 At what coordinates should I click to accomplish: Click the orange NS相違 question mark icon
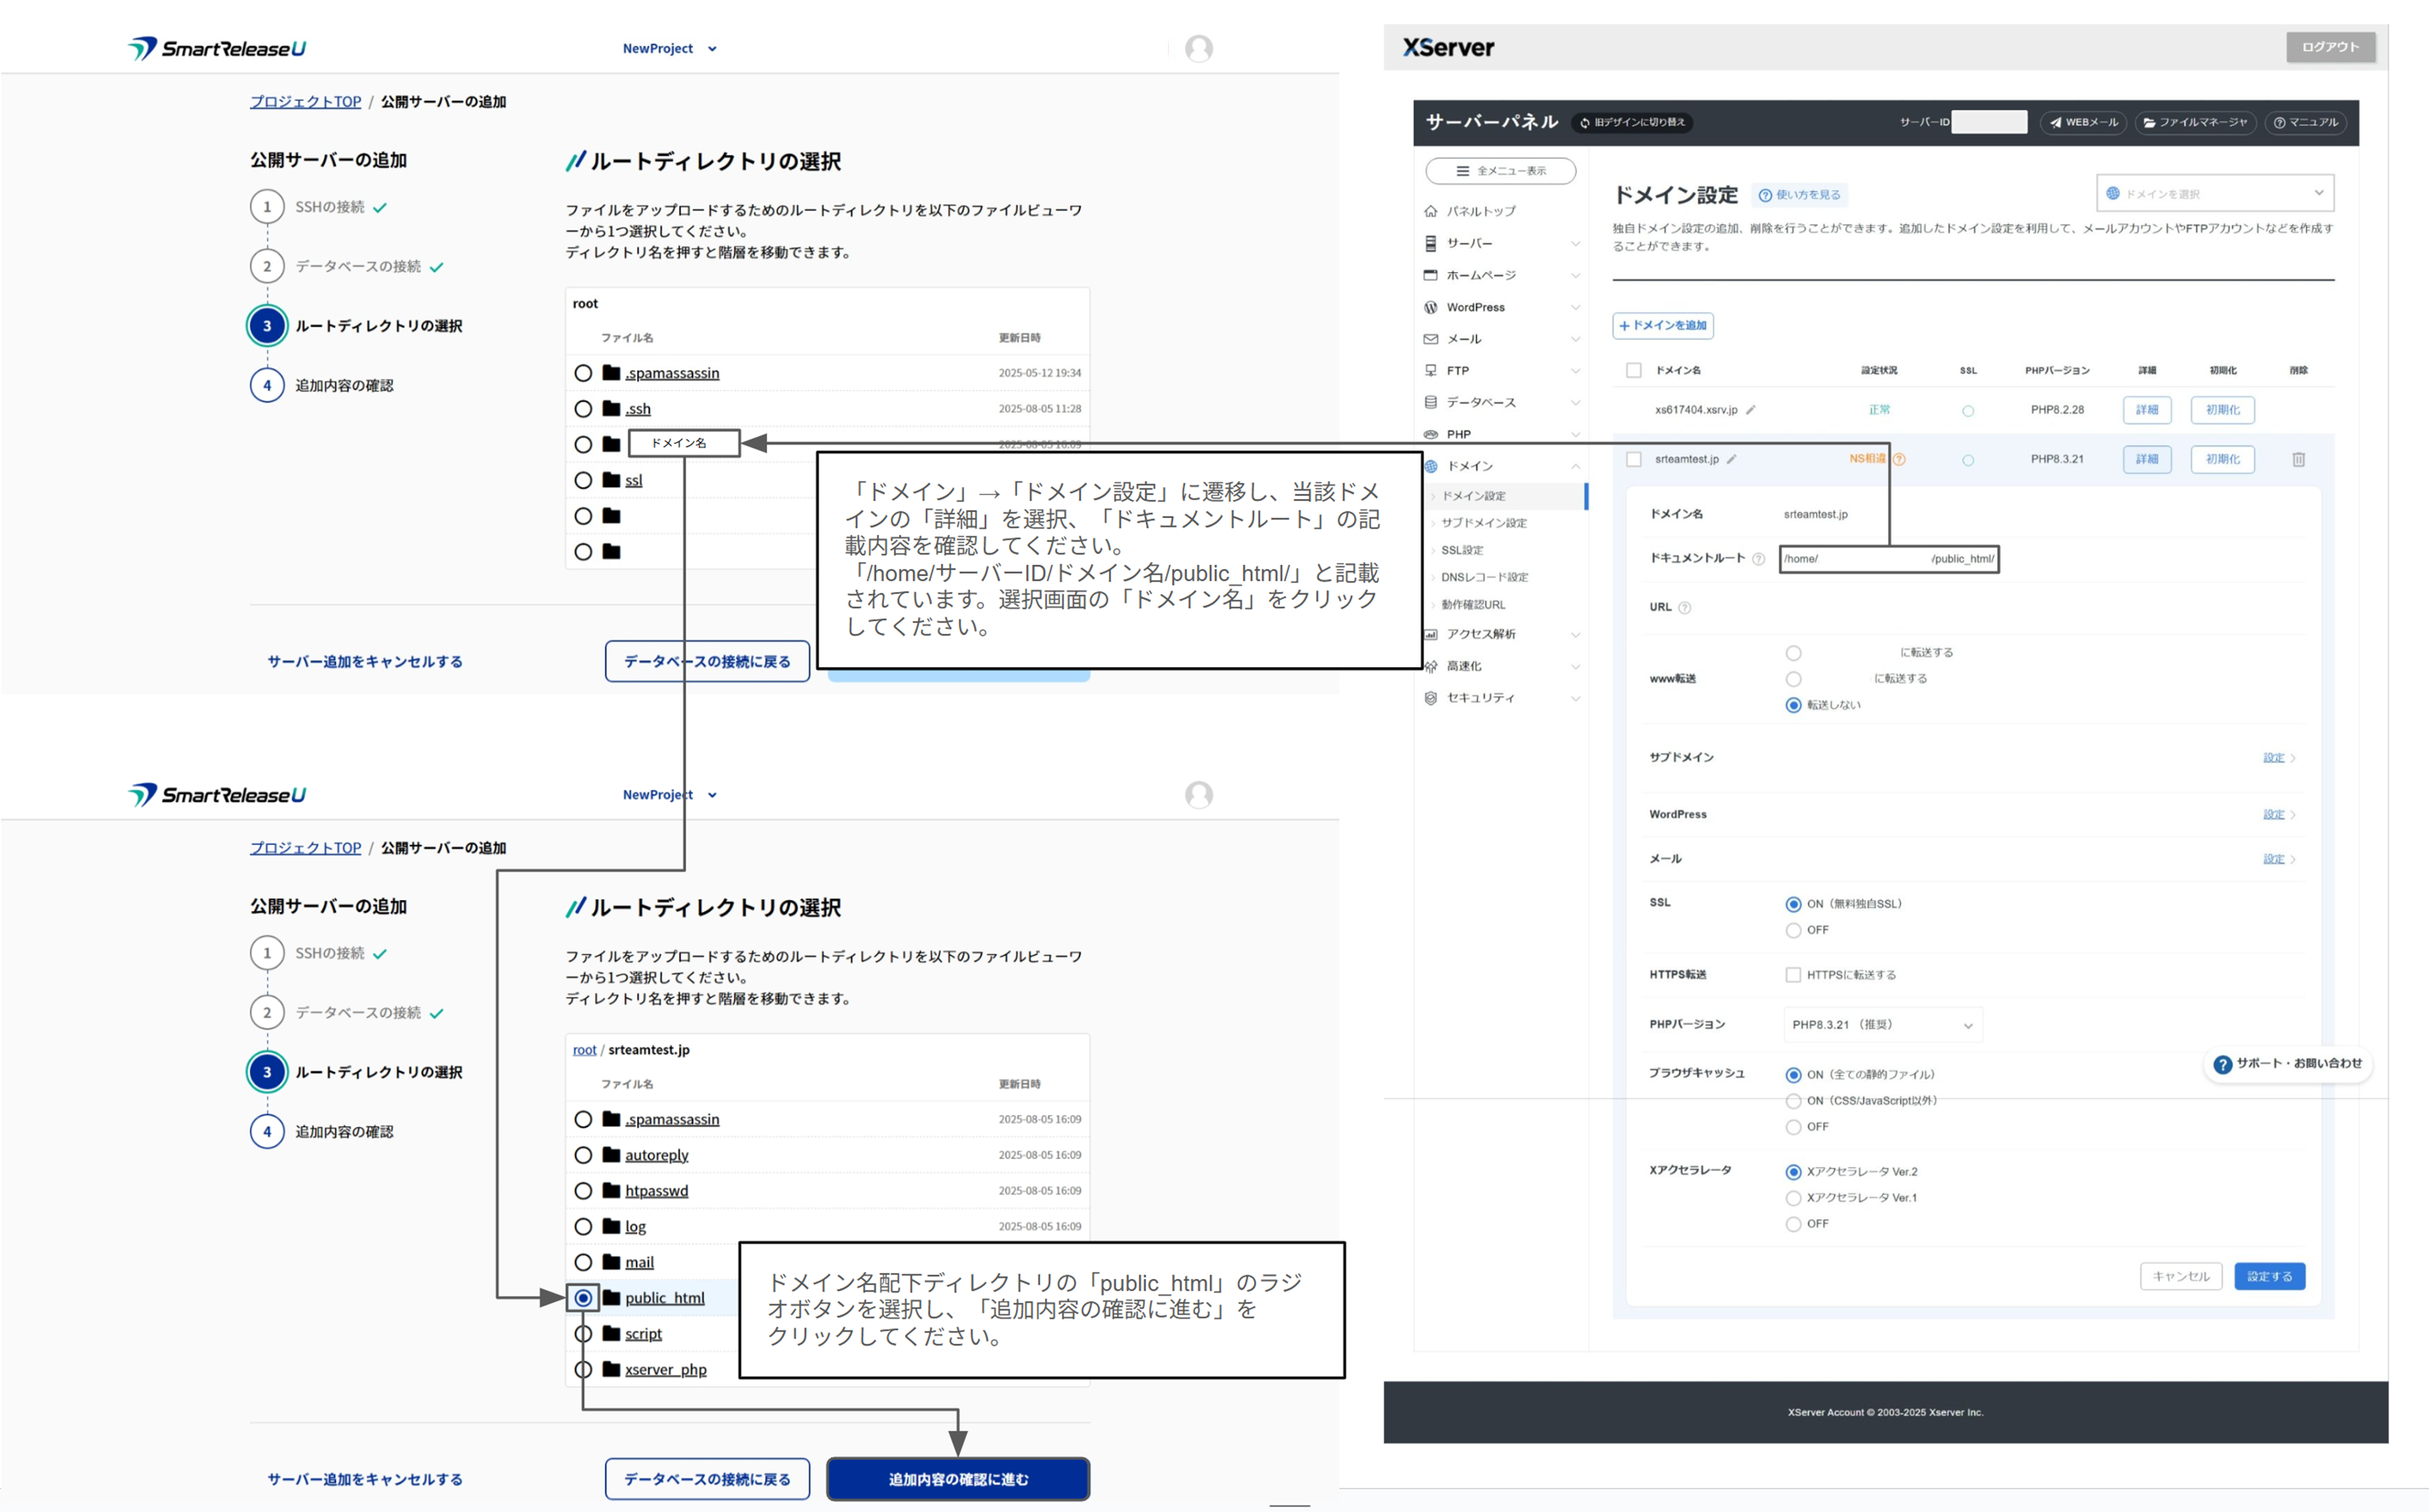pos(1899,460)
